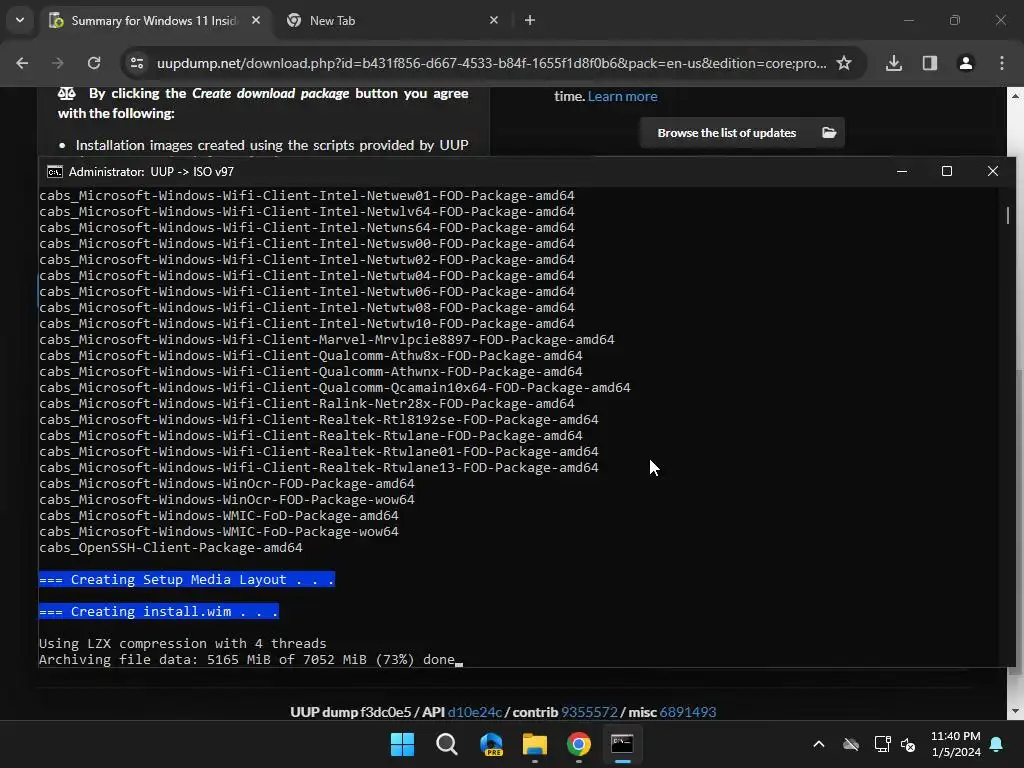Open notifications bell icon
1024x768 pixels.
pyautogui.click(x=997, y=744)
